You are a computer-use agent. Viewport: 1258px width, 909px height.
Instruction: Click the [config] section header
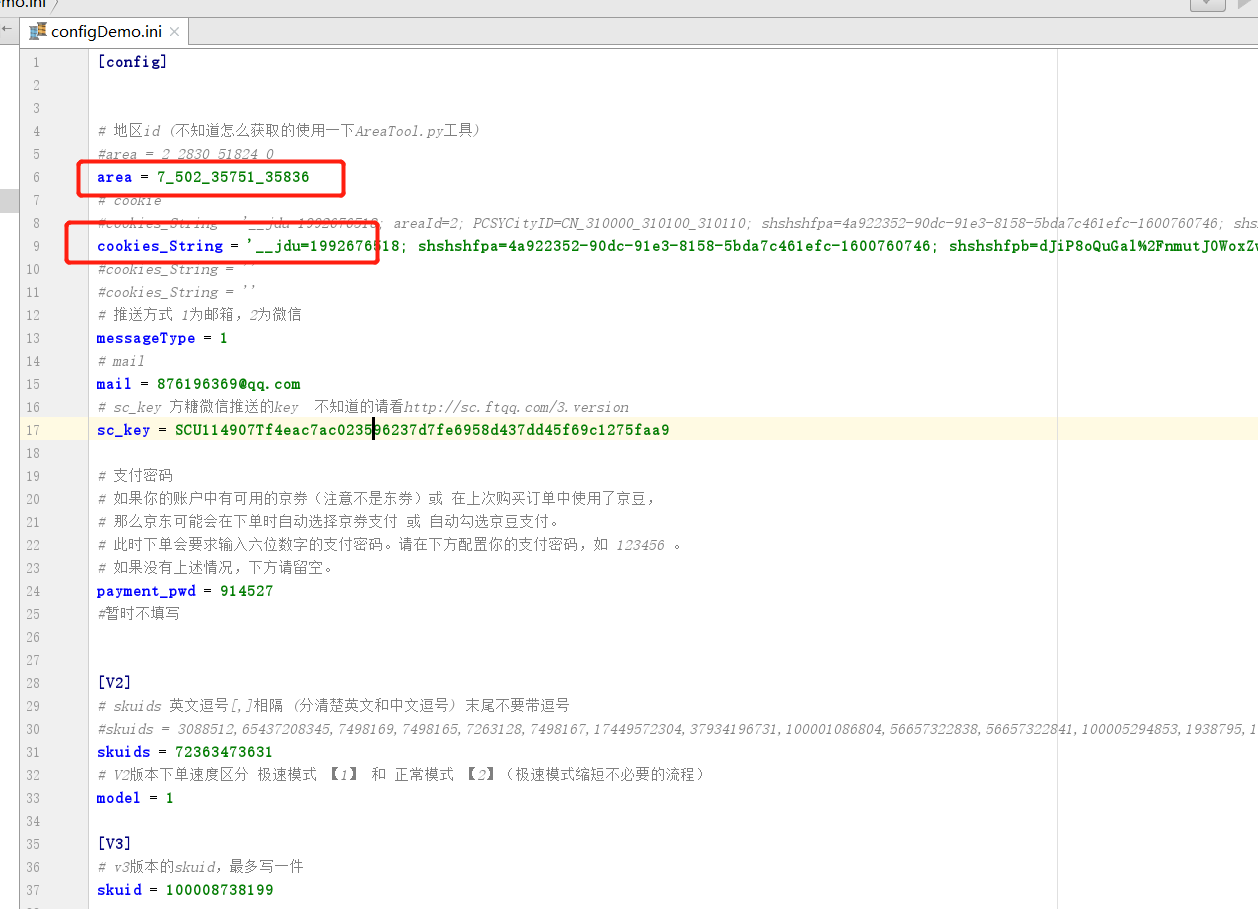pos(132,62)
